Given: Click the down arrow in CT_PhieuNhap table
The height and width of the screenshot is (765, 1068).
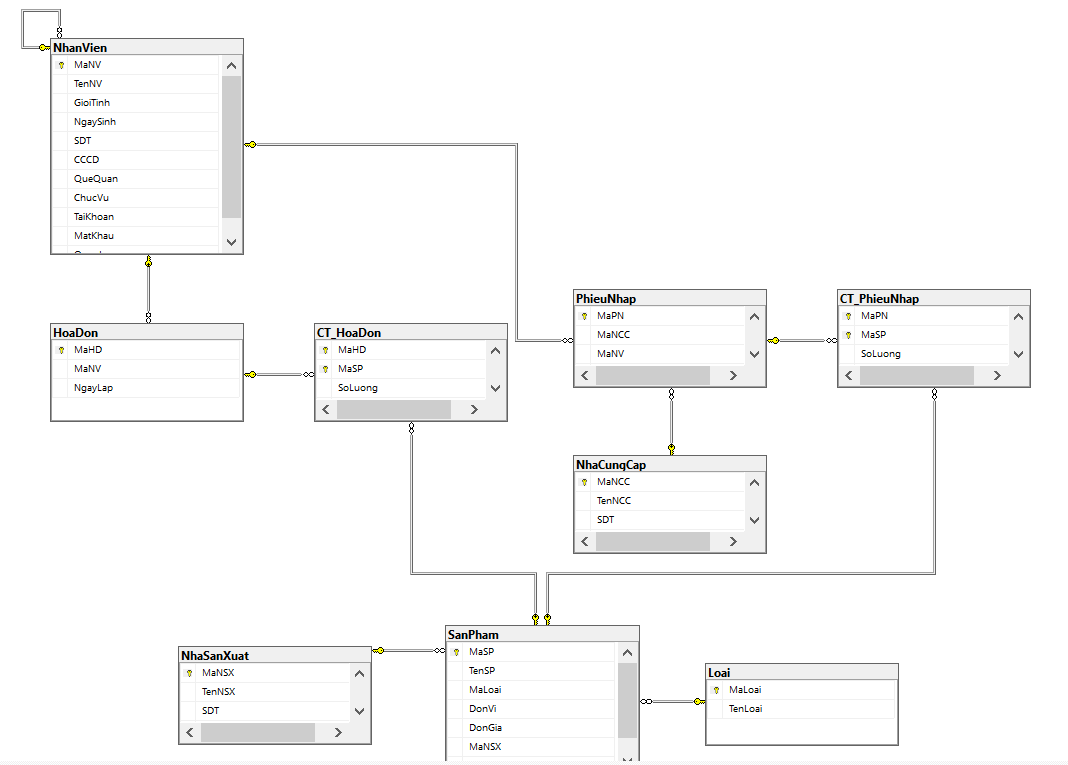Looking at the screenshot, I should [1018, 354].
